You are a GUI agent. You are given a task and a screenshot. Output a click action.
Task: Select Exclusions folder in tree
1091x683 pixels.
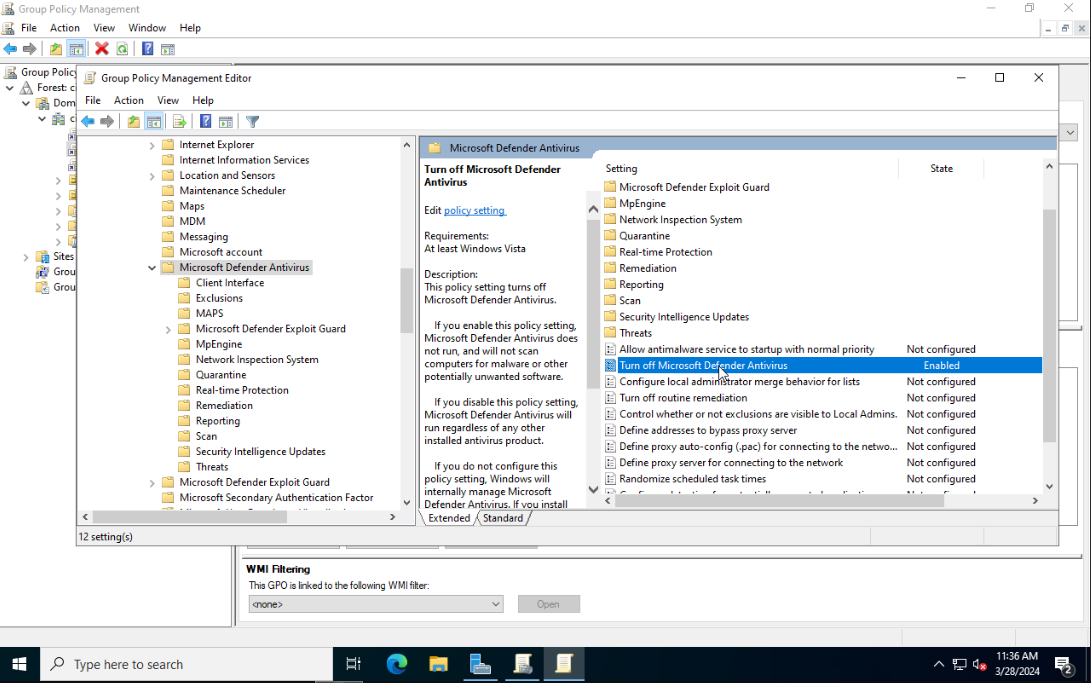tap(219, 298)
